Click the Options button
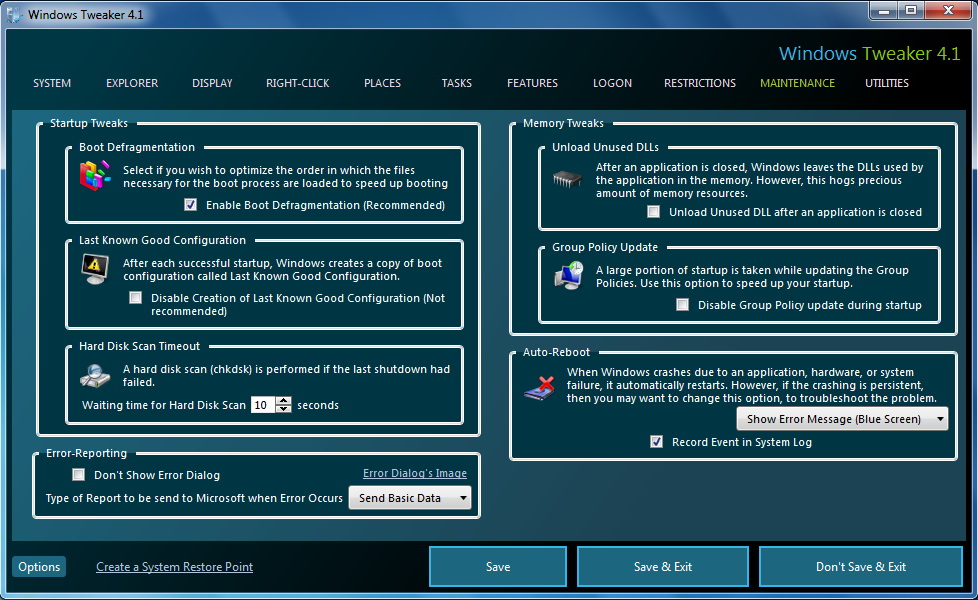The height and width of the screenshot is (600, 978). (39, 567)
